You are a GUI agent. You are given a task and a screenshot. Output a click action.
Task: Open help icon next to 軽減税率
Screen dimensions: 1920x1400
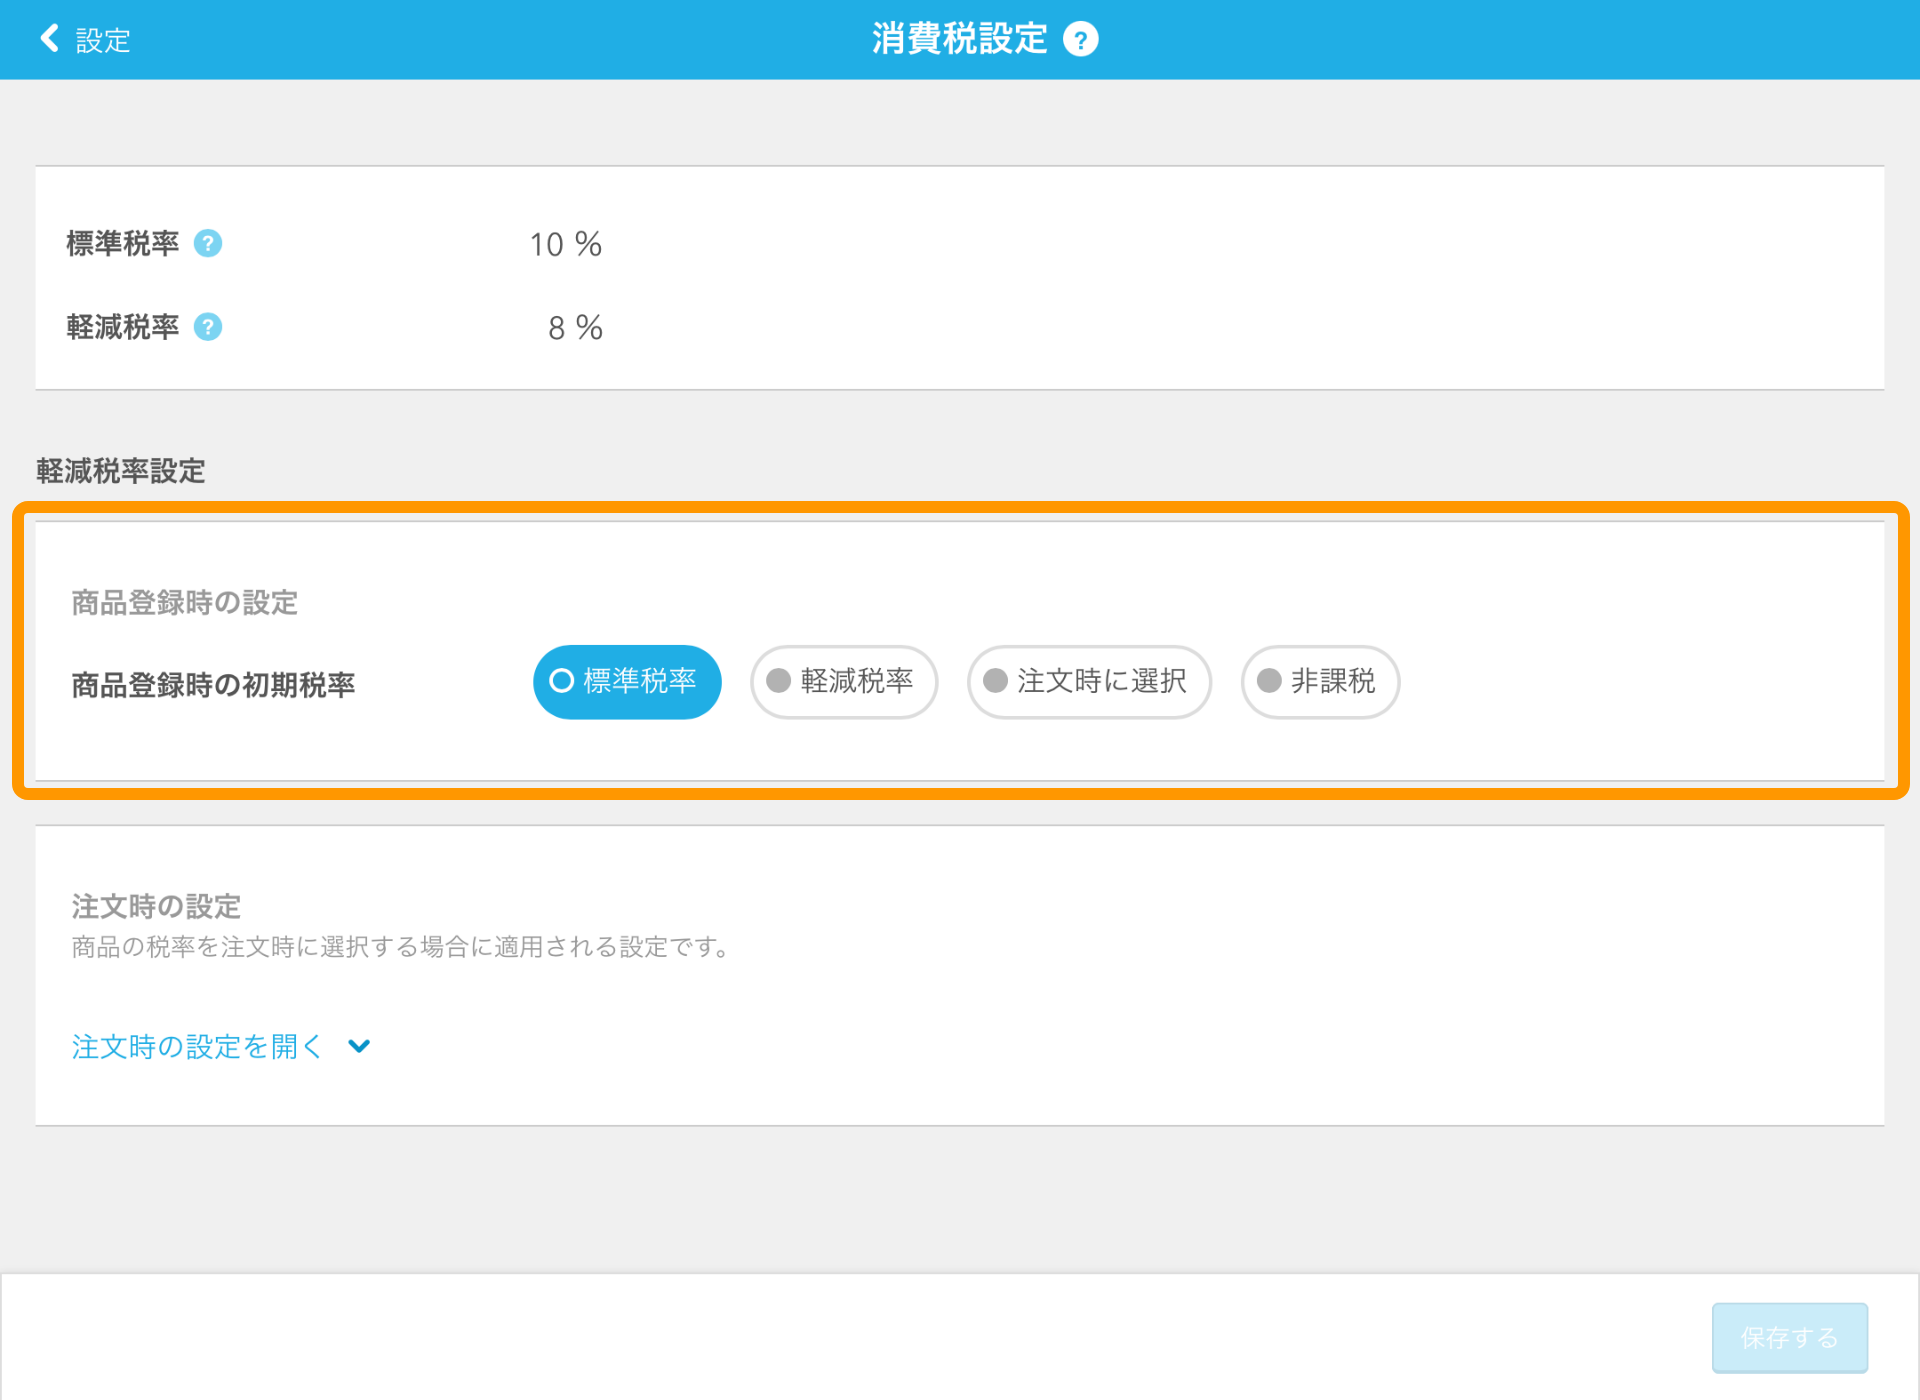[208, 327]
